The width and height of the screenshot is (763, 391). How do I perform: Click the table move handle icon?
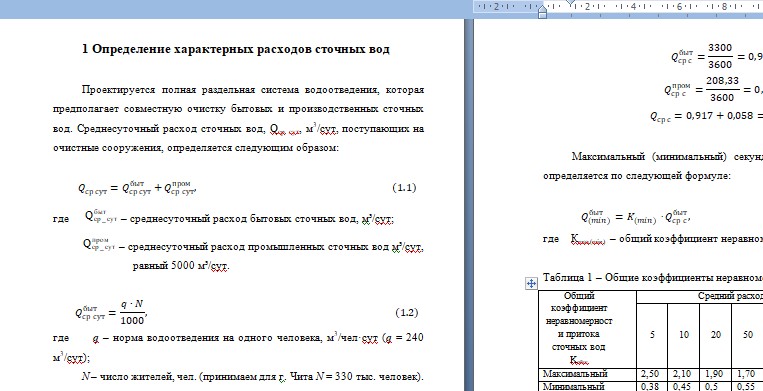coord(531,284)
